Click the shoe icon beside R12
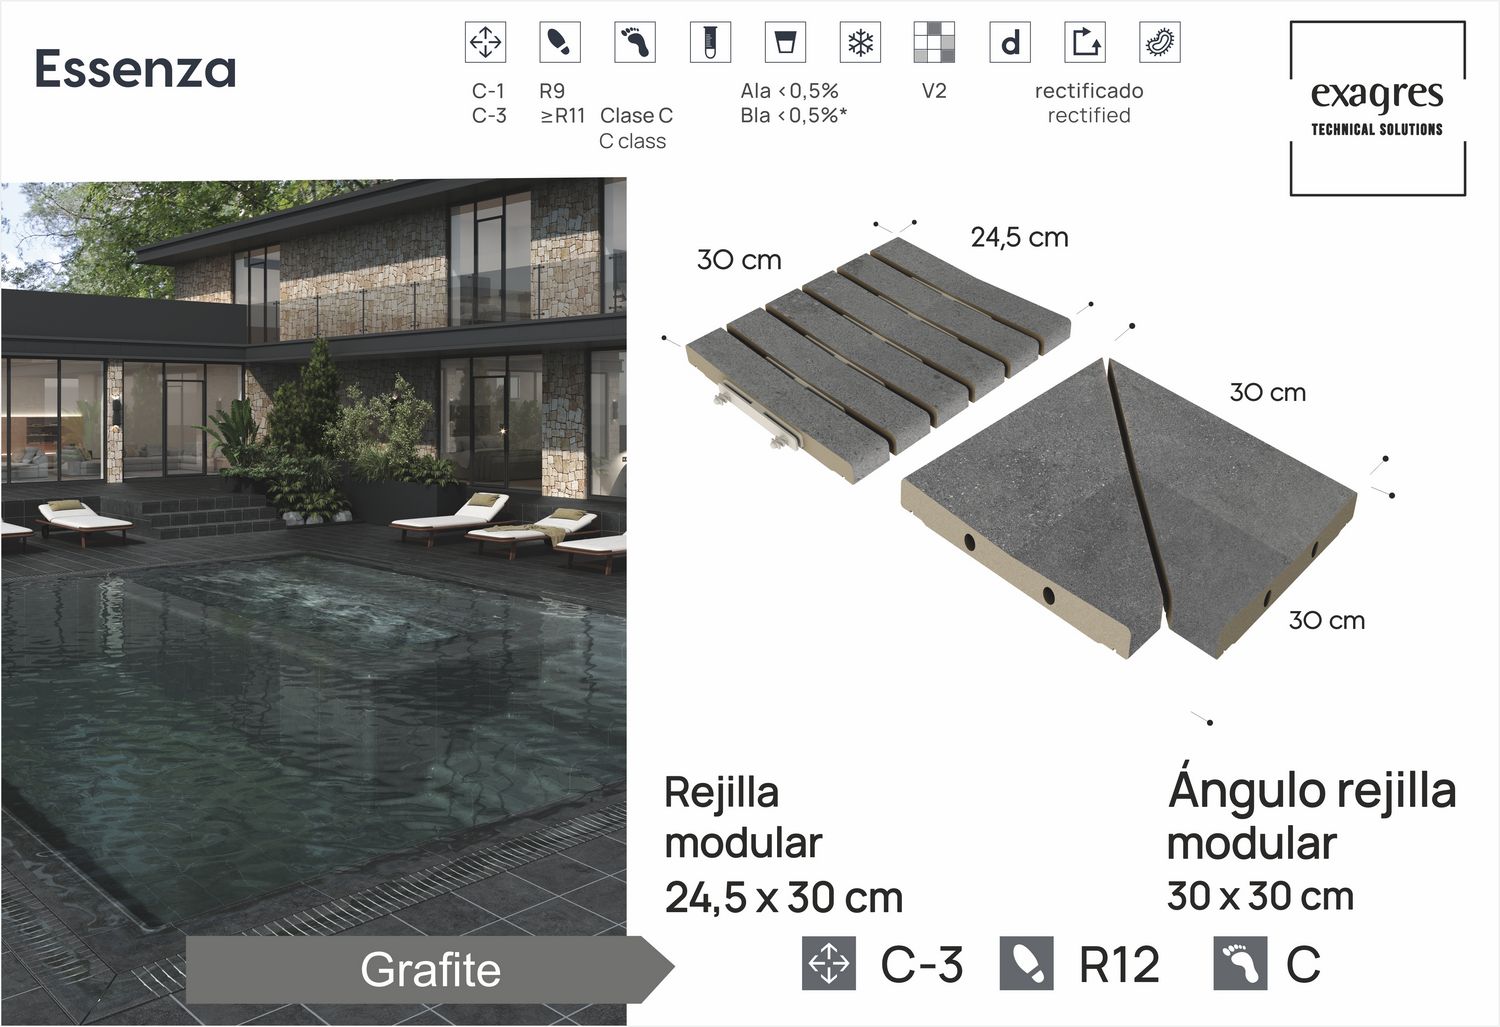1500x1027 pixels. coord(1027,964)
